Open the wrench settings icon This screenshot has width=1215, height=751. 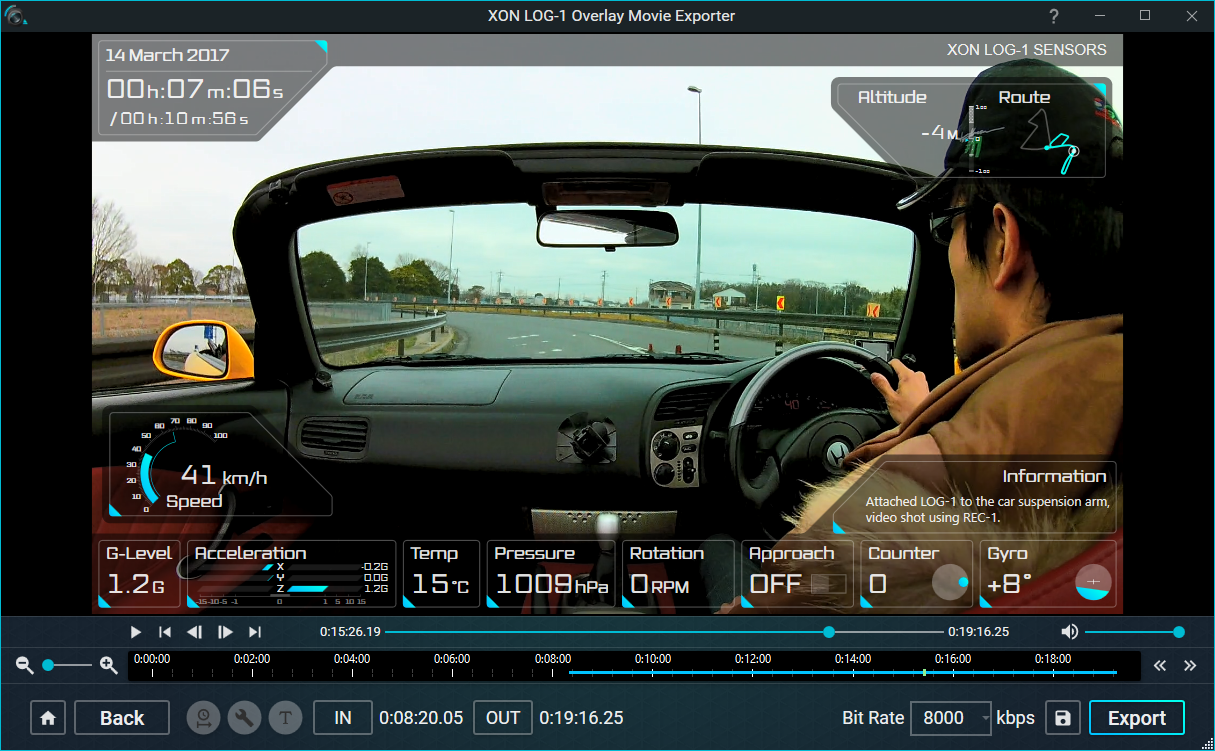[x=244, y=718]
